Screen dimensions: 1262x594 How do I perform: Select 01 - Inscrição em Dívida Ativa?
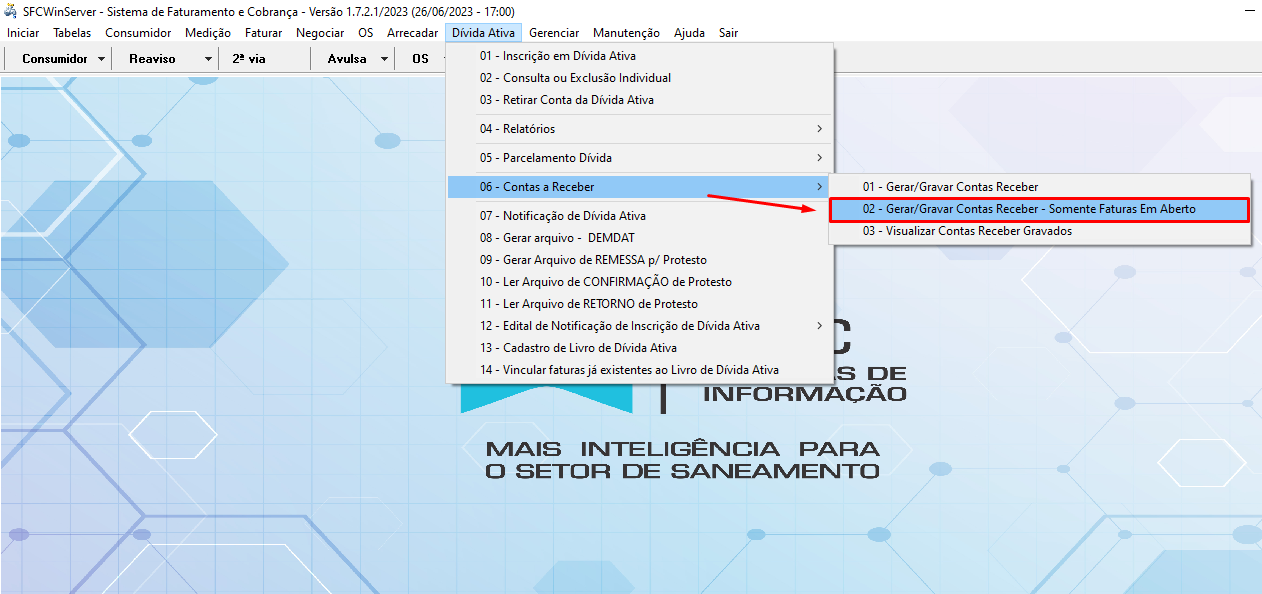(x=557, y=56)
